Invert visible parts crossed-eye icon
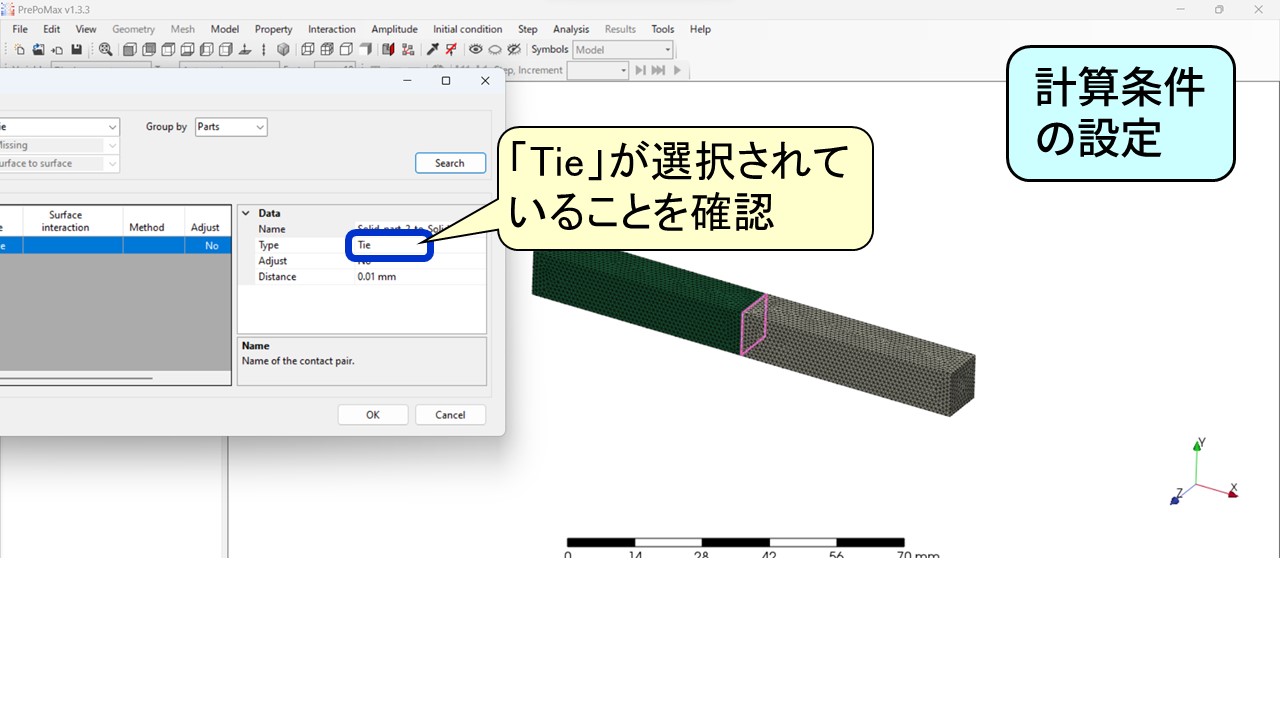The width and height of the screenshot is (1280, 720). point(514,49)
